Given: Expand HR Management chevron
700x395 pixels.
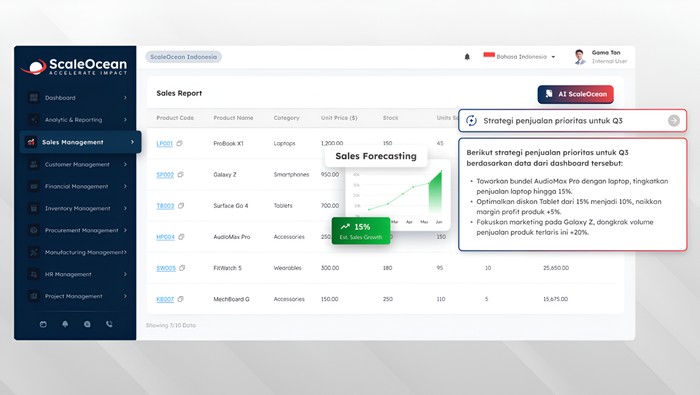Looking at the screenshot, I should 125,274.
